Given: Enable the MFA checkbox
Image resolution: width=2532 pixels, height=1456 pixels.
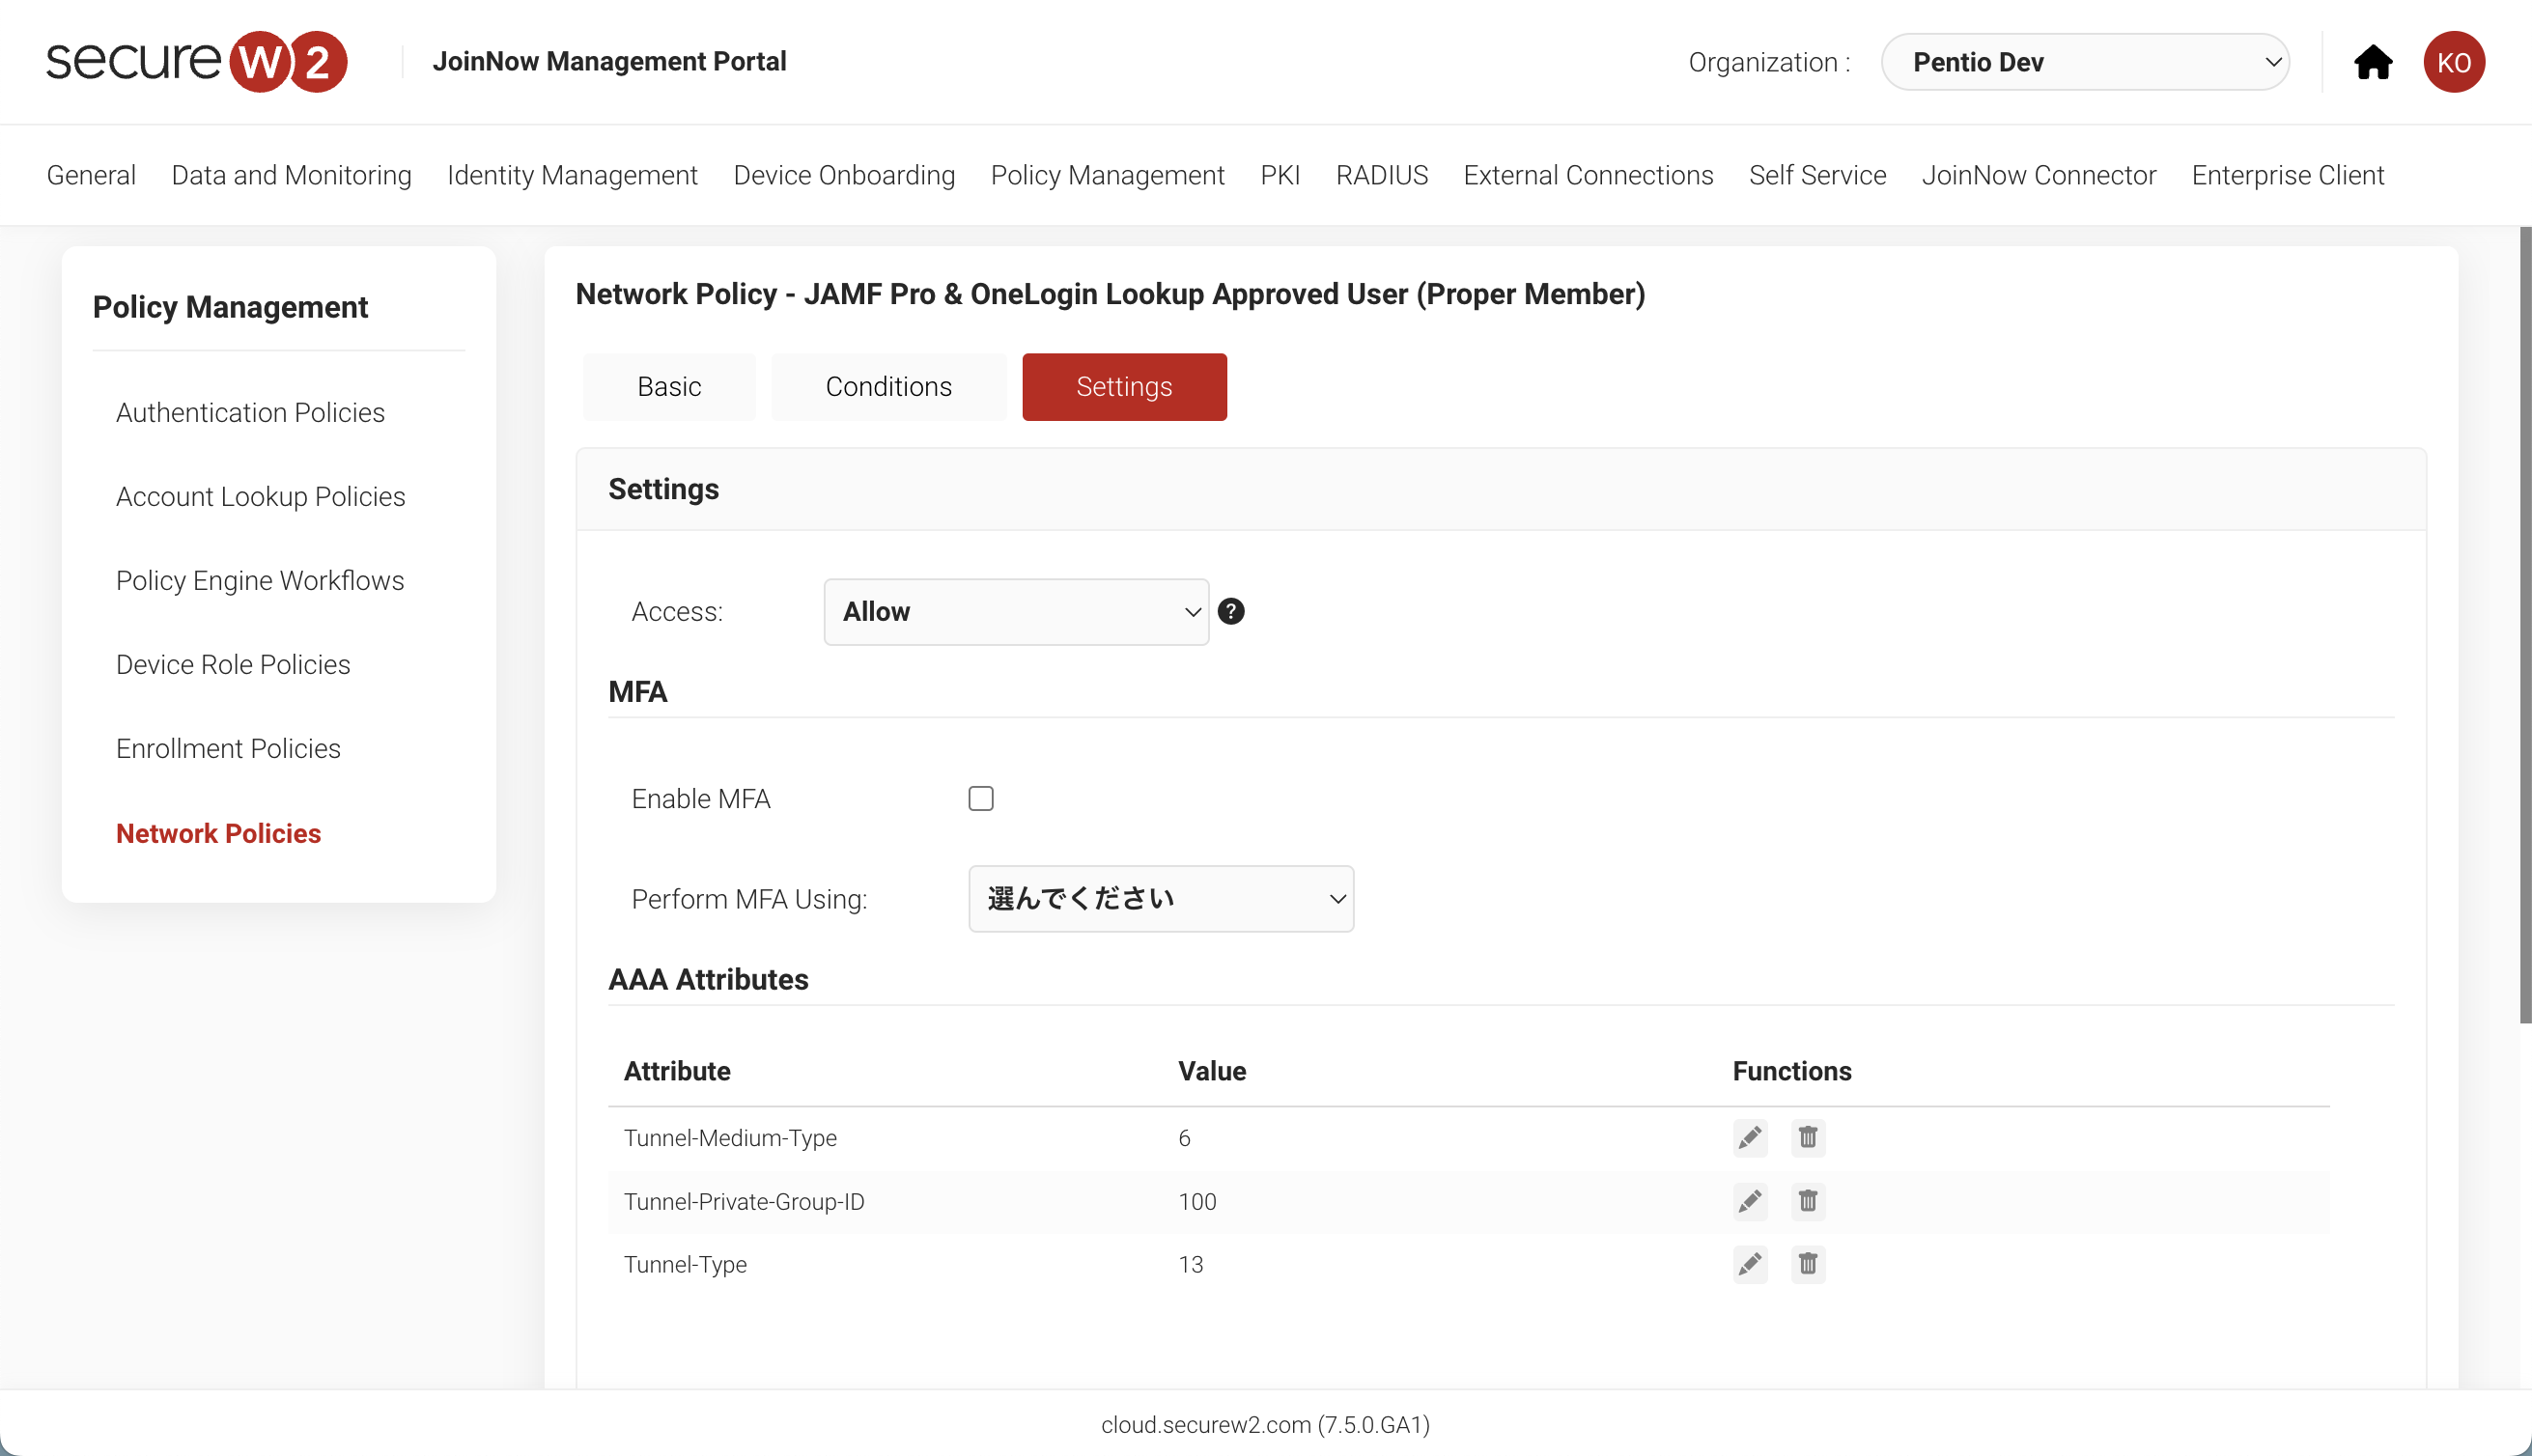Looking at the screenshot, I should [x=981, y=798].
